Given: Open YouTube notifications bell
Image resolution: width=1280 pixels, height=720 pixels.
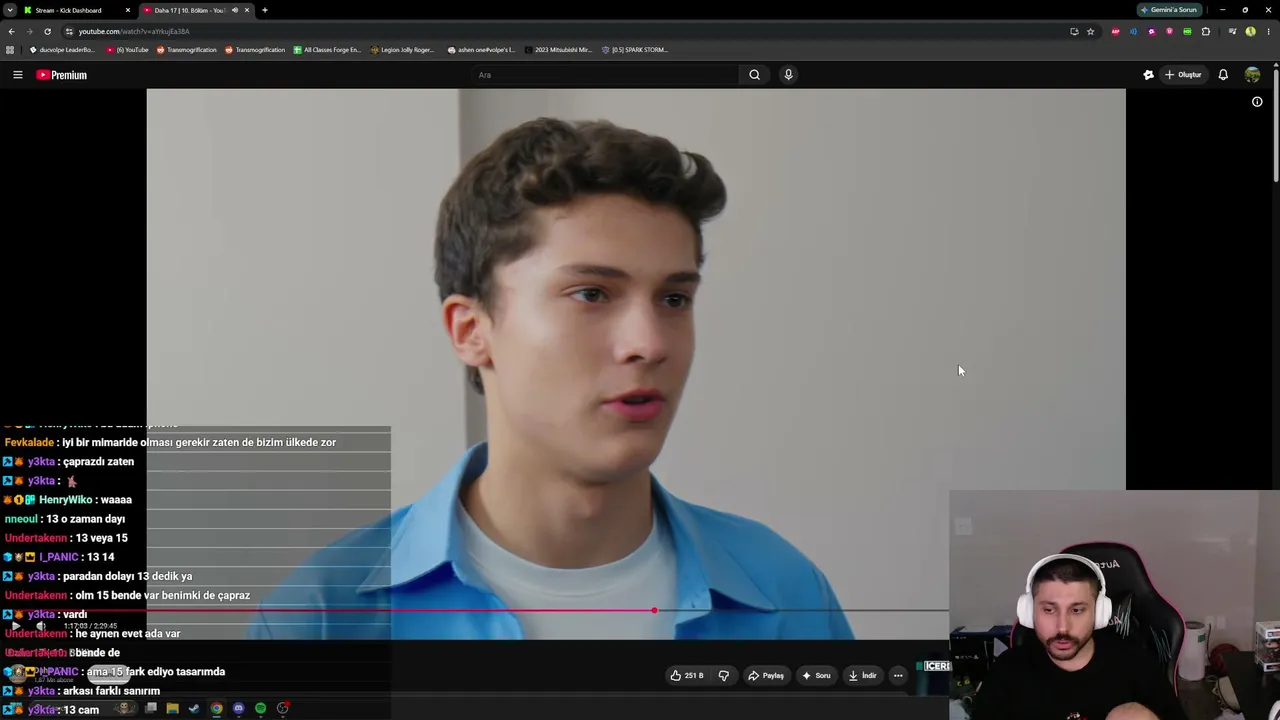Looking at the screenshot, I should [x=1223, y=75].
